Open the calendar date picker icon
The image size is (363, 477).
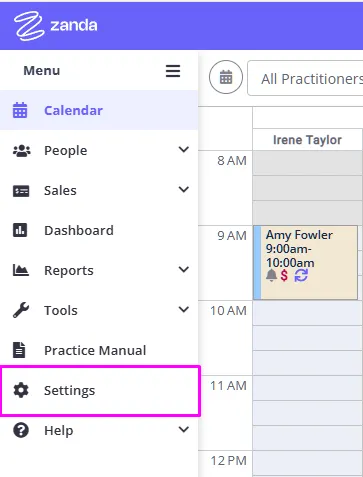tap(226, 77)
